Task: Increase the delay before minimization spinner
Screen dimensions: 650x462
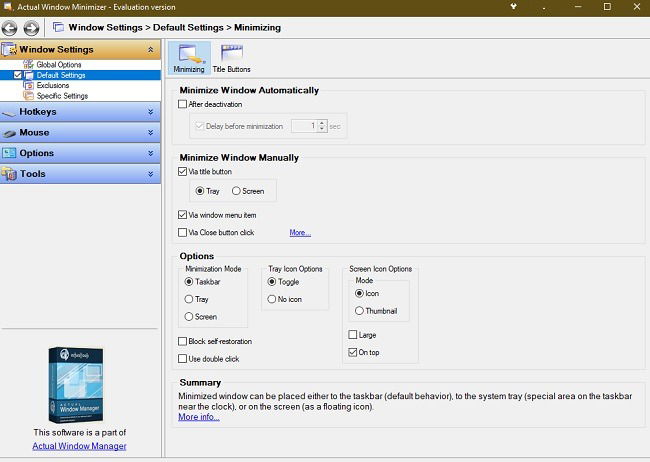Action: click(323, 123)
